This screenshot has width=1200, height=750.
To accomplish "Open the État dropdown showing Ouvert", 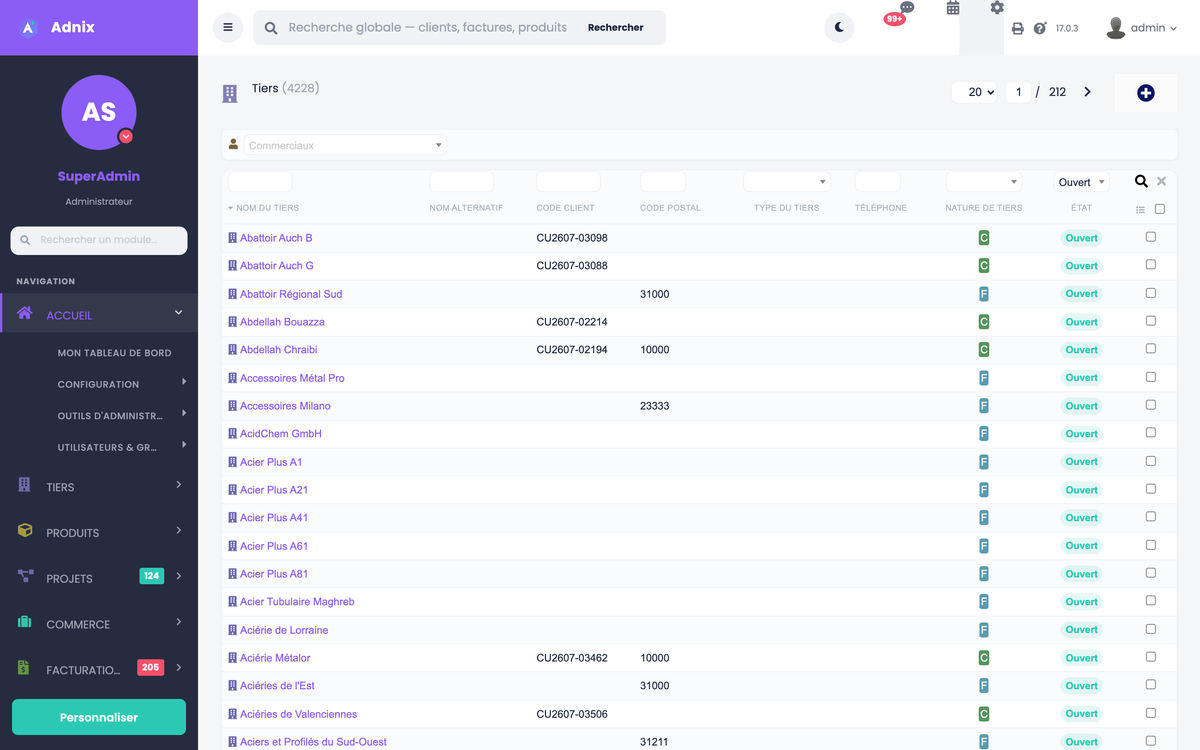I will coord(1081,182).
